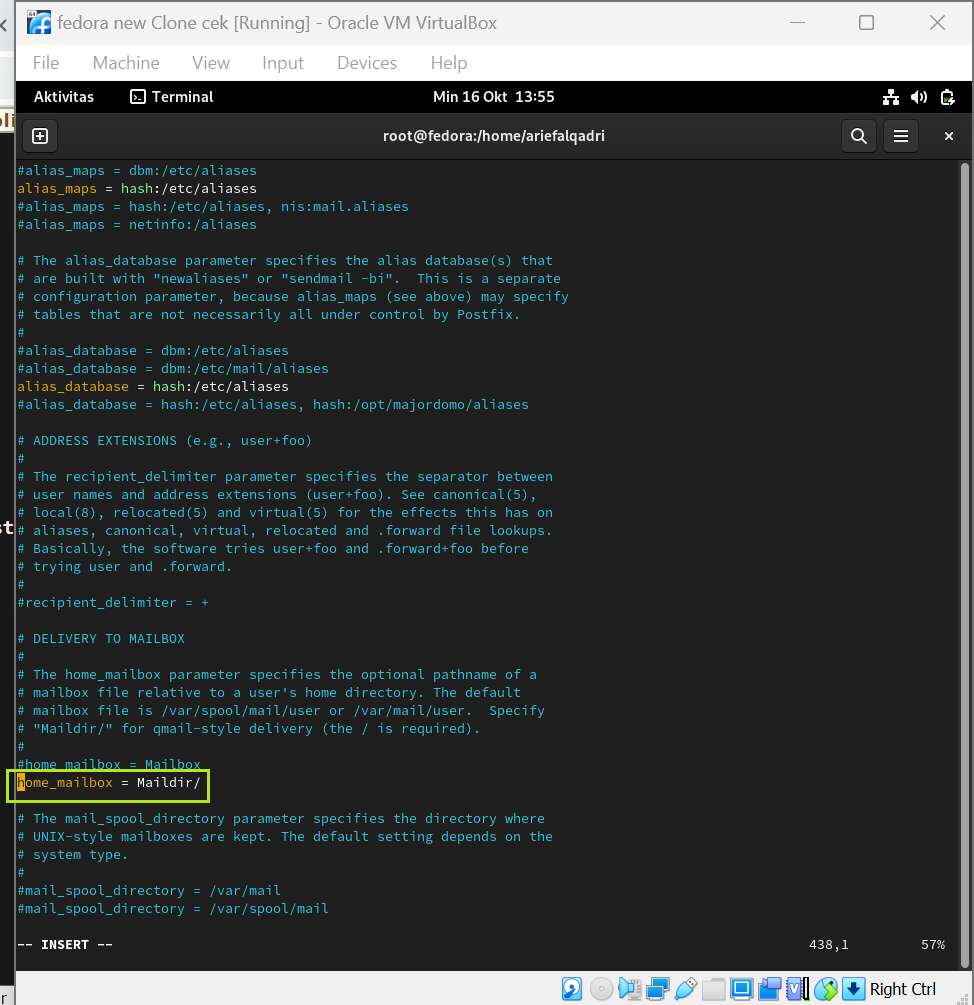974x1005 pixels.
Task: Click GNOME battery power icon
Action: 947,97
